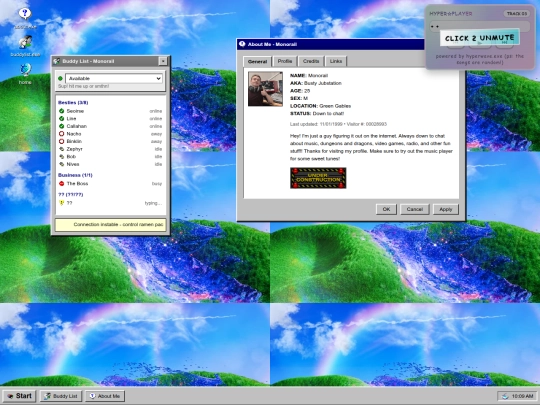540x405 pixels.
Task: Click the online check icon for Callahan
Action: (61, 126)
